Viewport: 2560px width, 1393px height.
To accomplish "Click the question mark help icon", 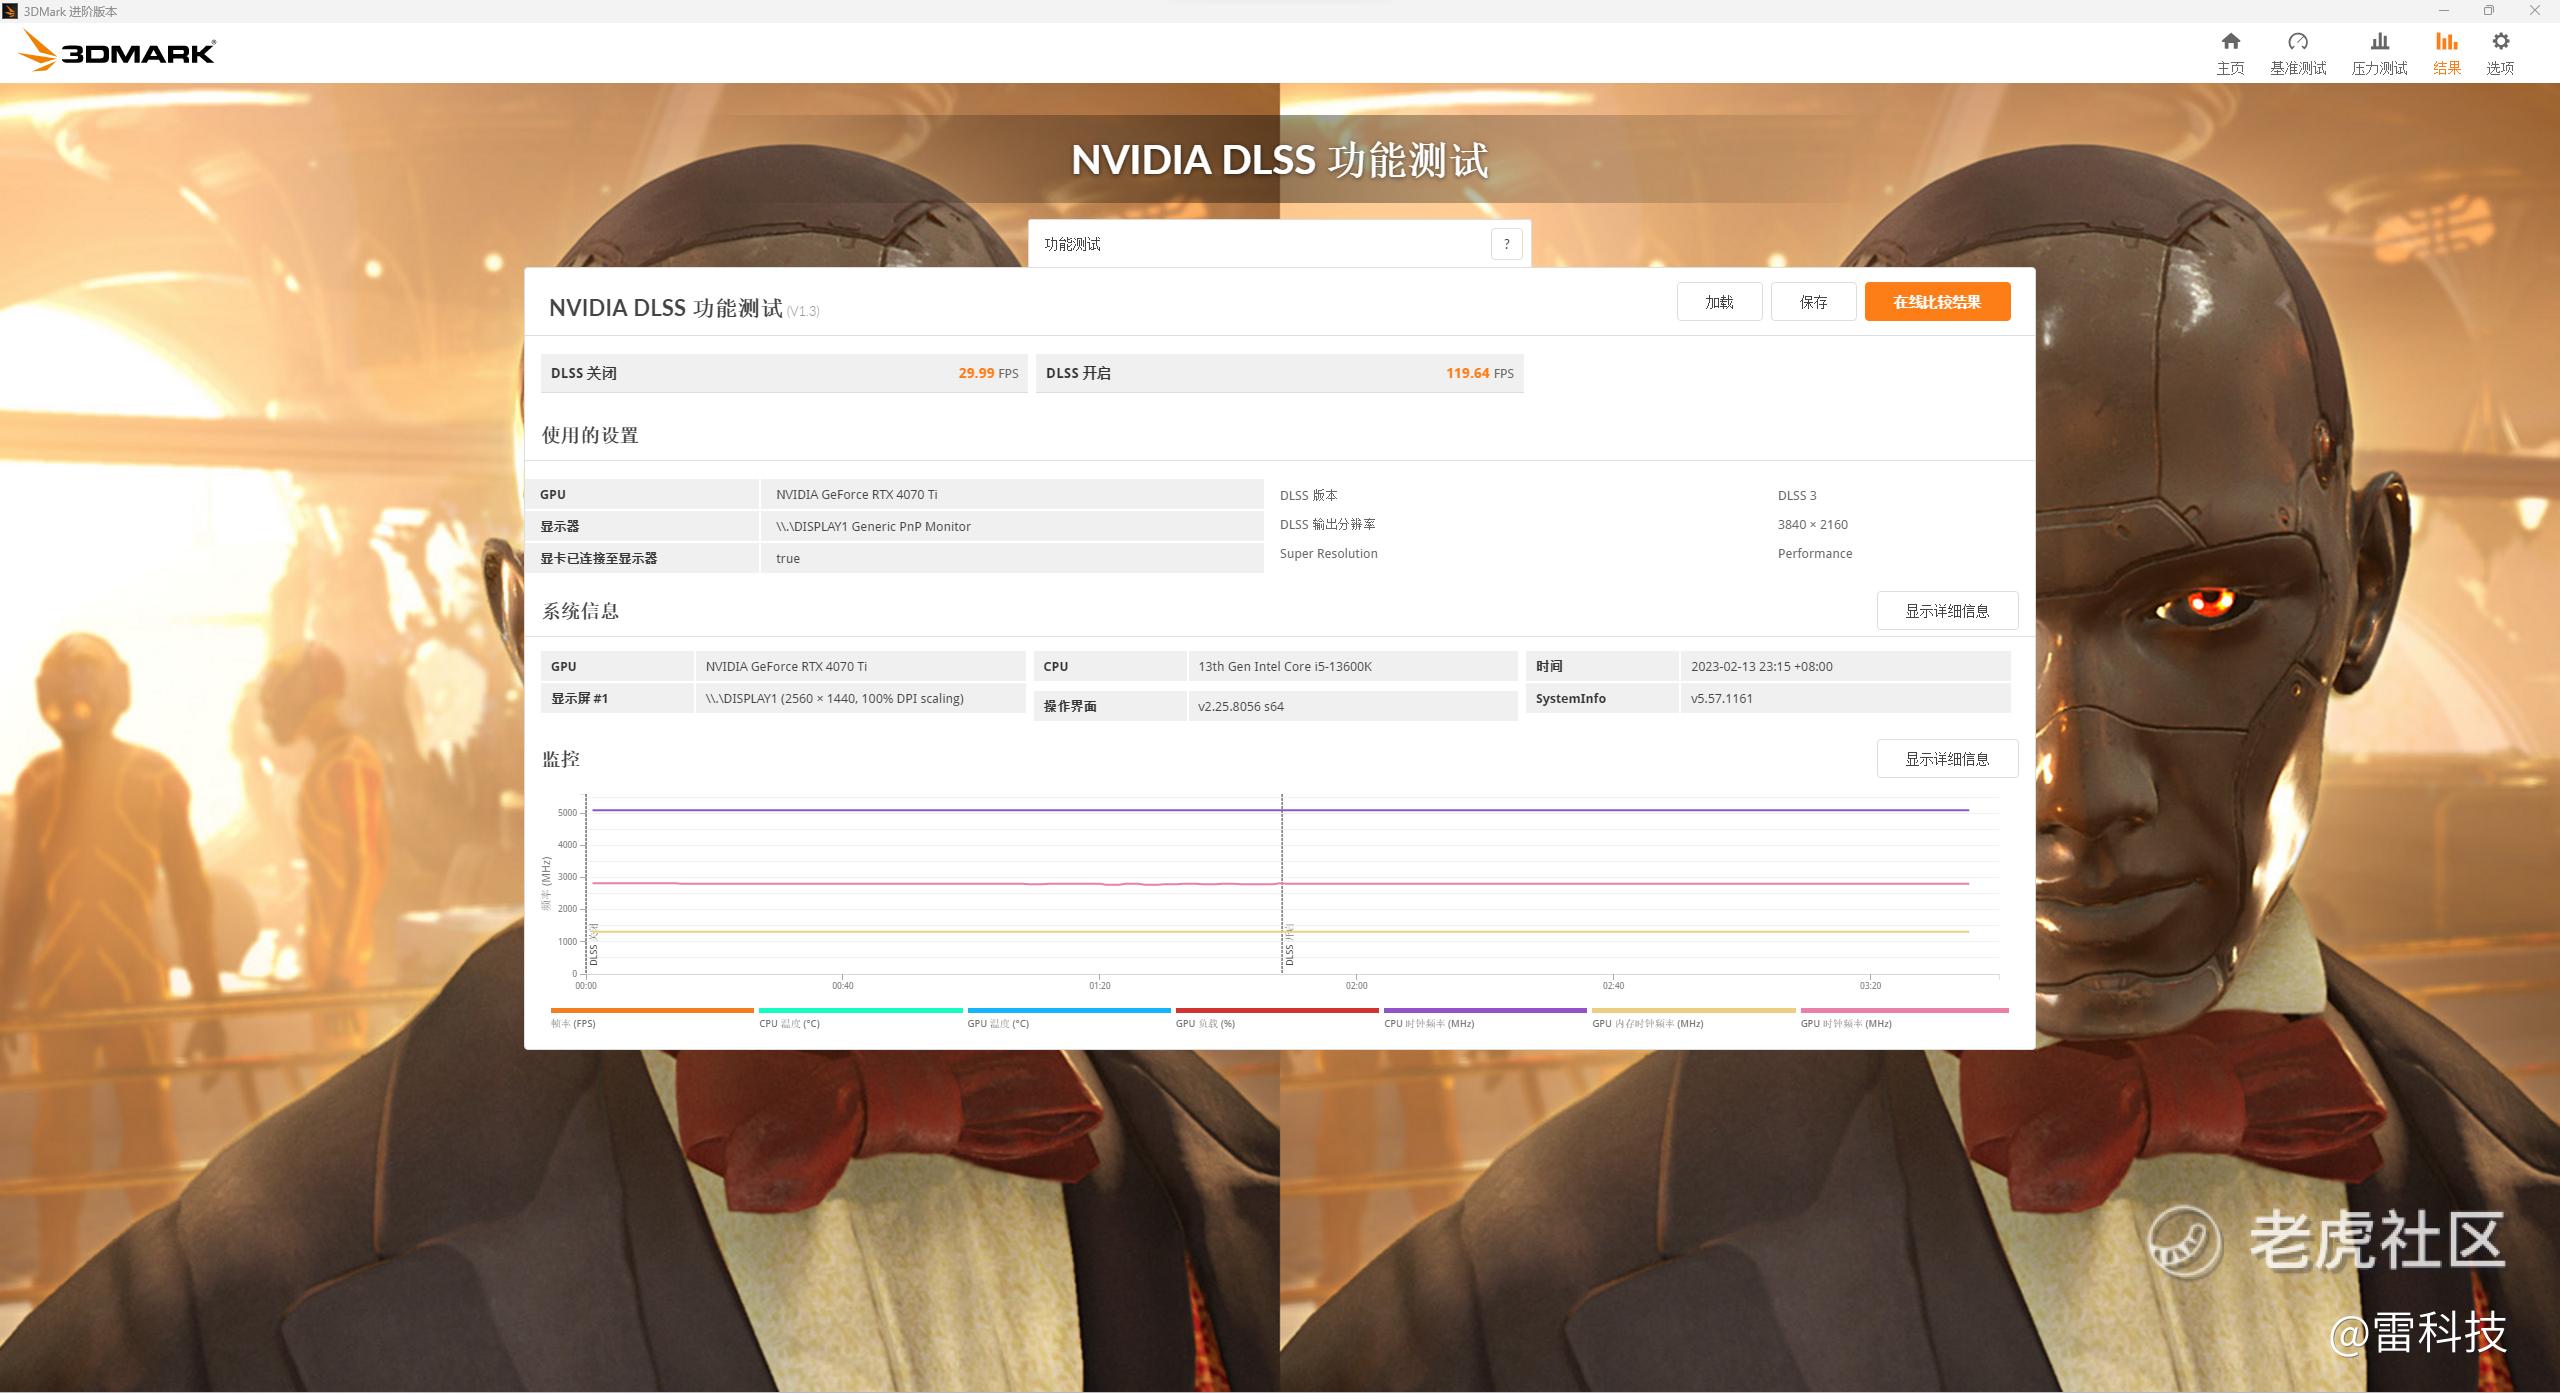I will coord(1506,244).
